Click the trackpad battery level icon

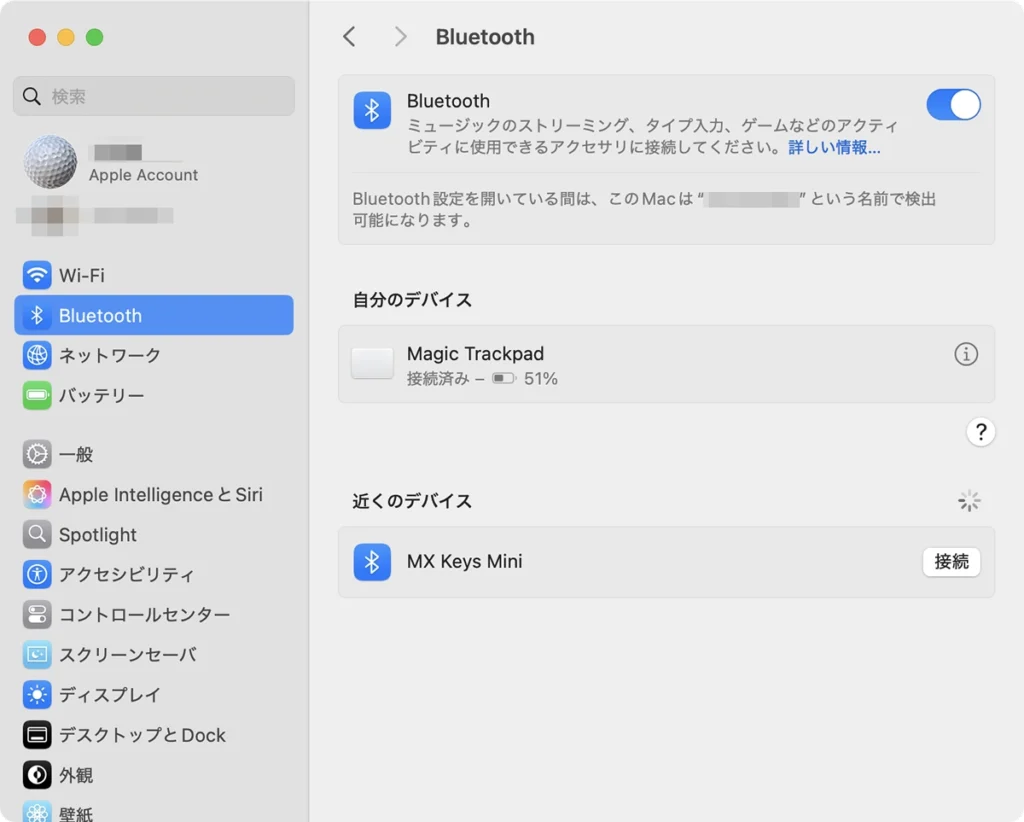[504, 379]
